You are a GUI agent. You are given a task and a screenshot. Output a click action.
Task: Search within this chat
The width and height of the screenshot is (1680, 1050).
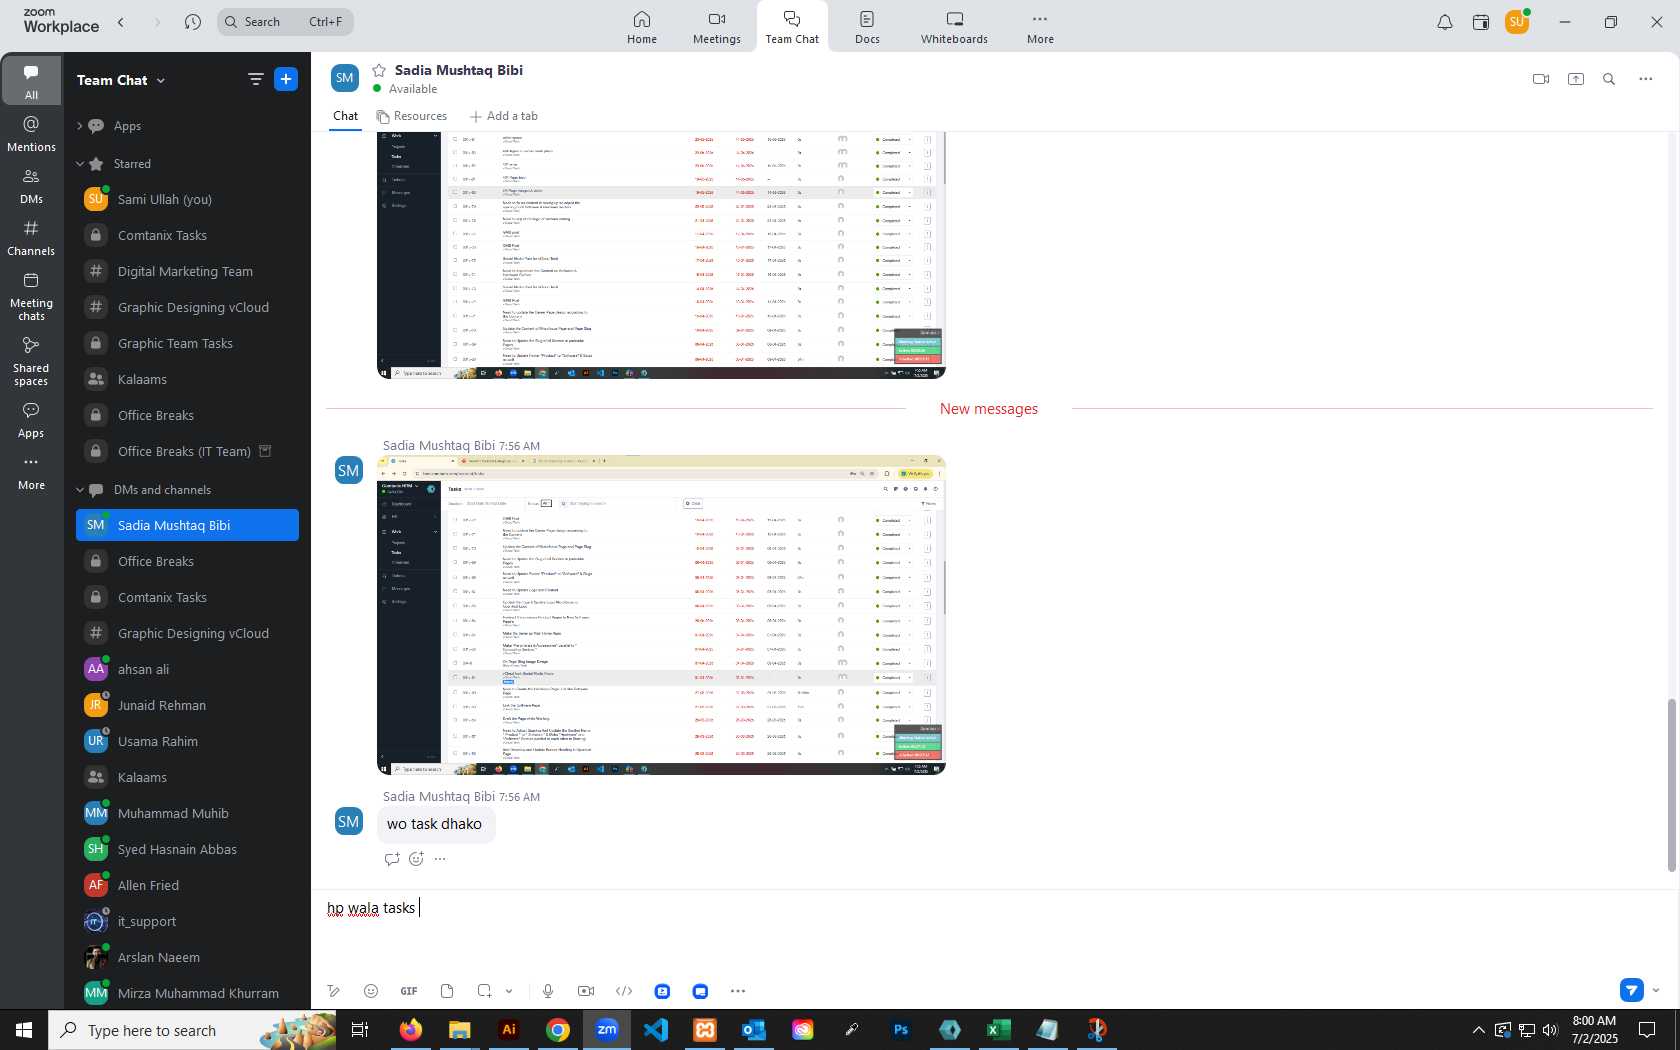(x=1609, y=79)
